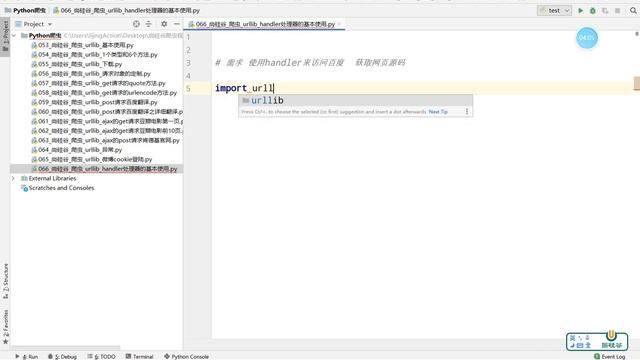Select file 060 urllib post in the tree
Image resolution: width=640 pixels, height=360 pixels.
coord(107,111)
